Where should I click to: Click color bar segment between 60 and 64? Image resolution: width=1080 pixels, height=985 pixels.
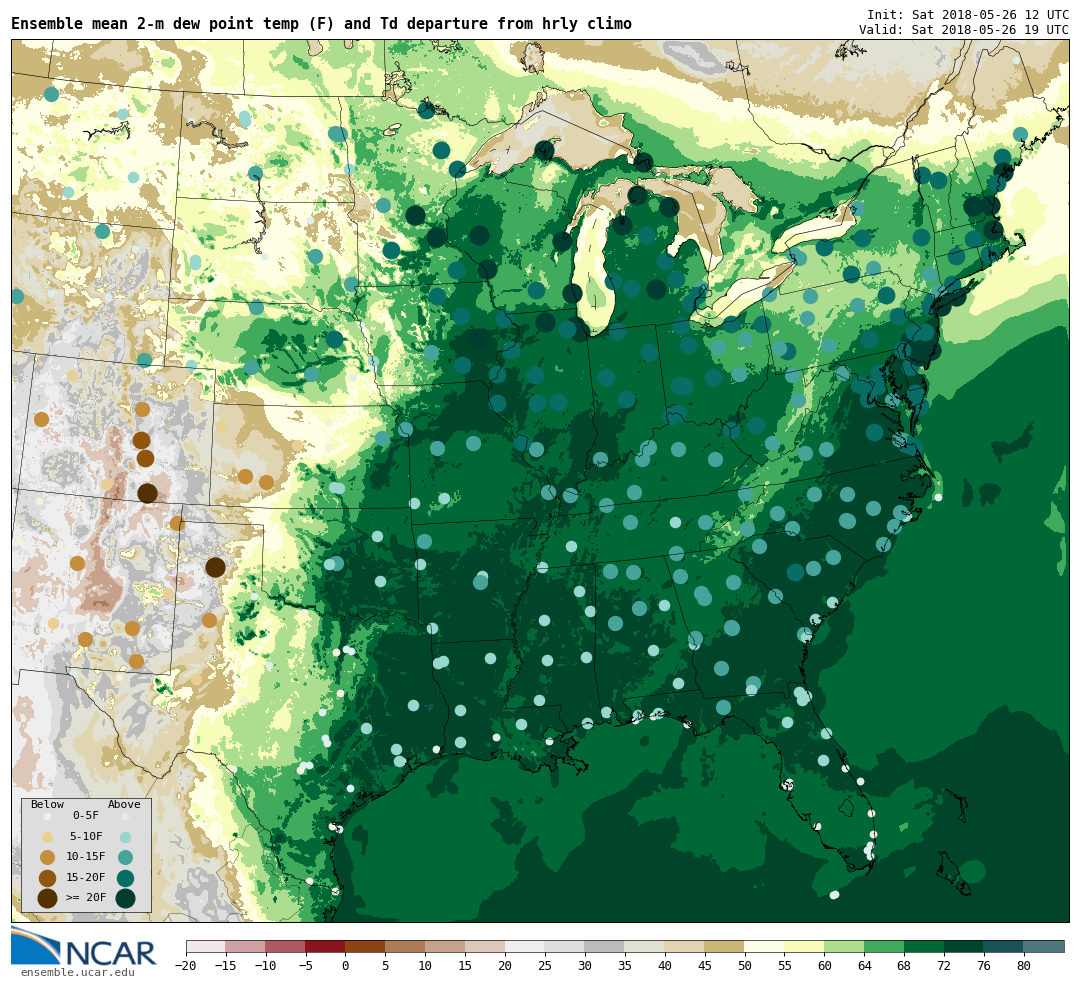pyautogui.click(x=845, y=946)
